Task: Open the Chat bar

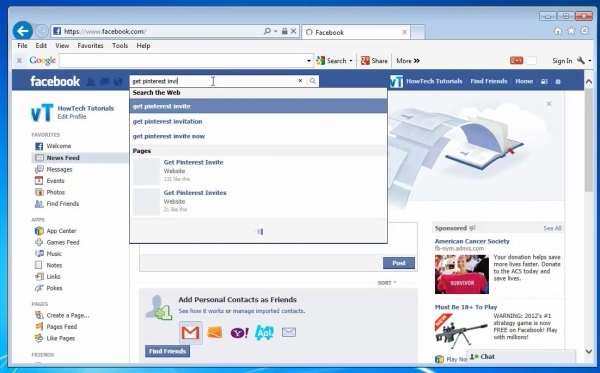Action: click(521, 357)
